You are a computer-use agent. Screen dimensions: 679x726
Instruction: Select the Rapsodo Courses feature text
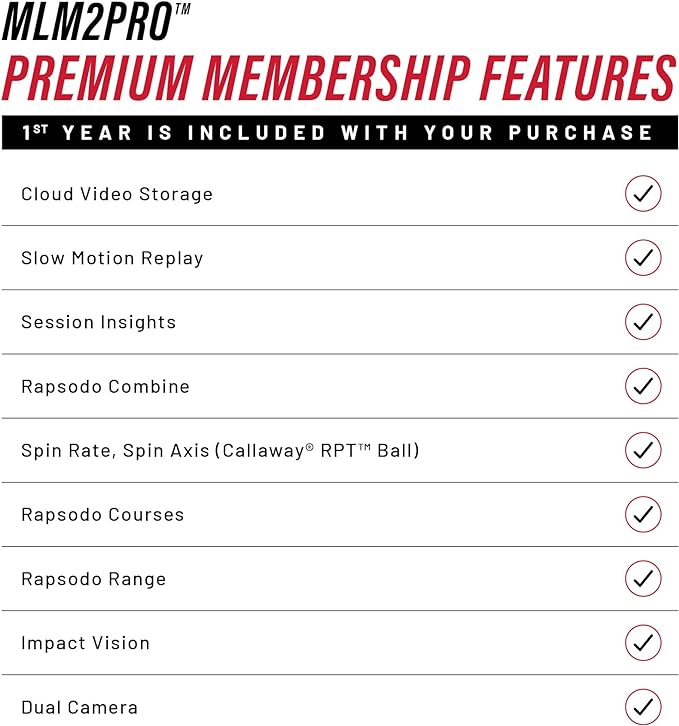coord(102,515)
